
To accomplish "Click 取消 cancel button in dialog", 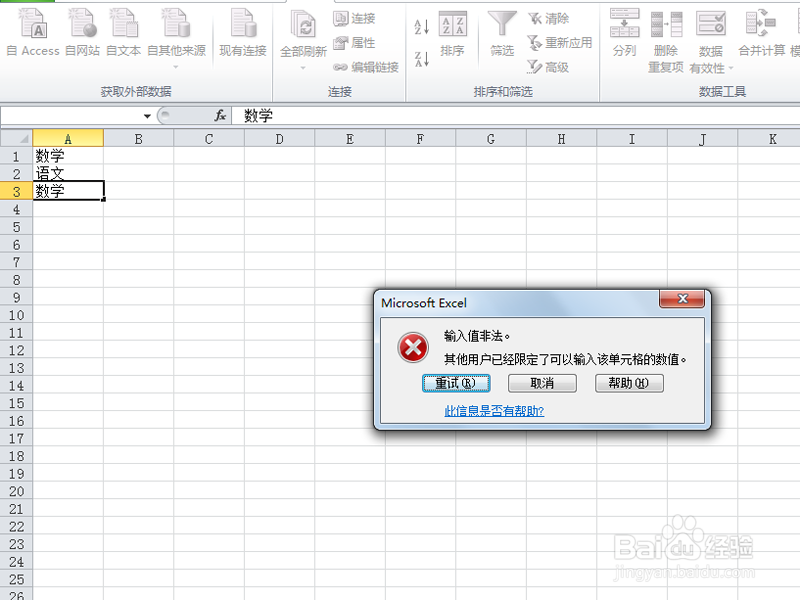I will (542, 383).
